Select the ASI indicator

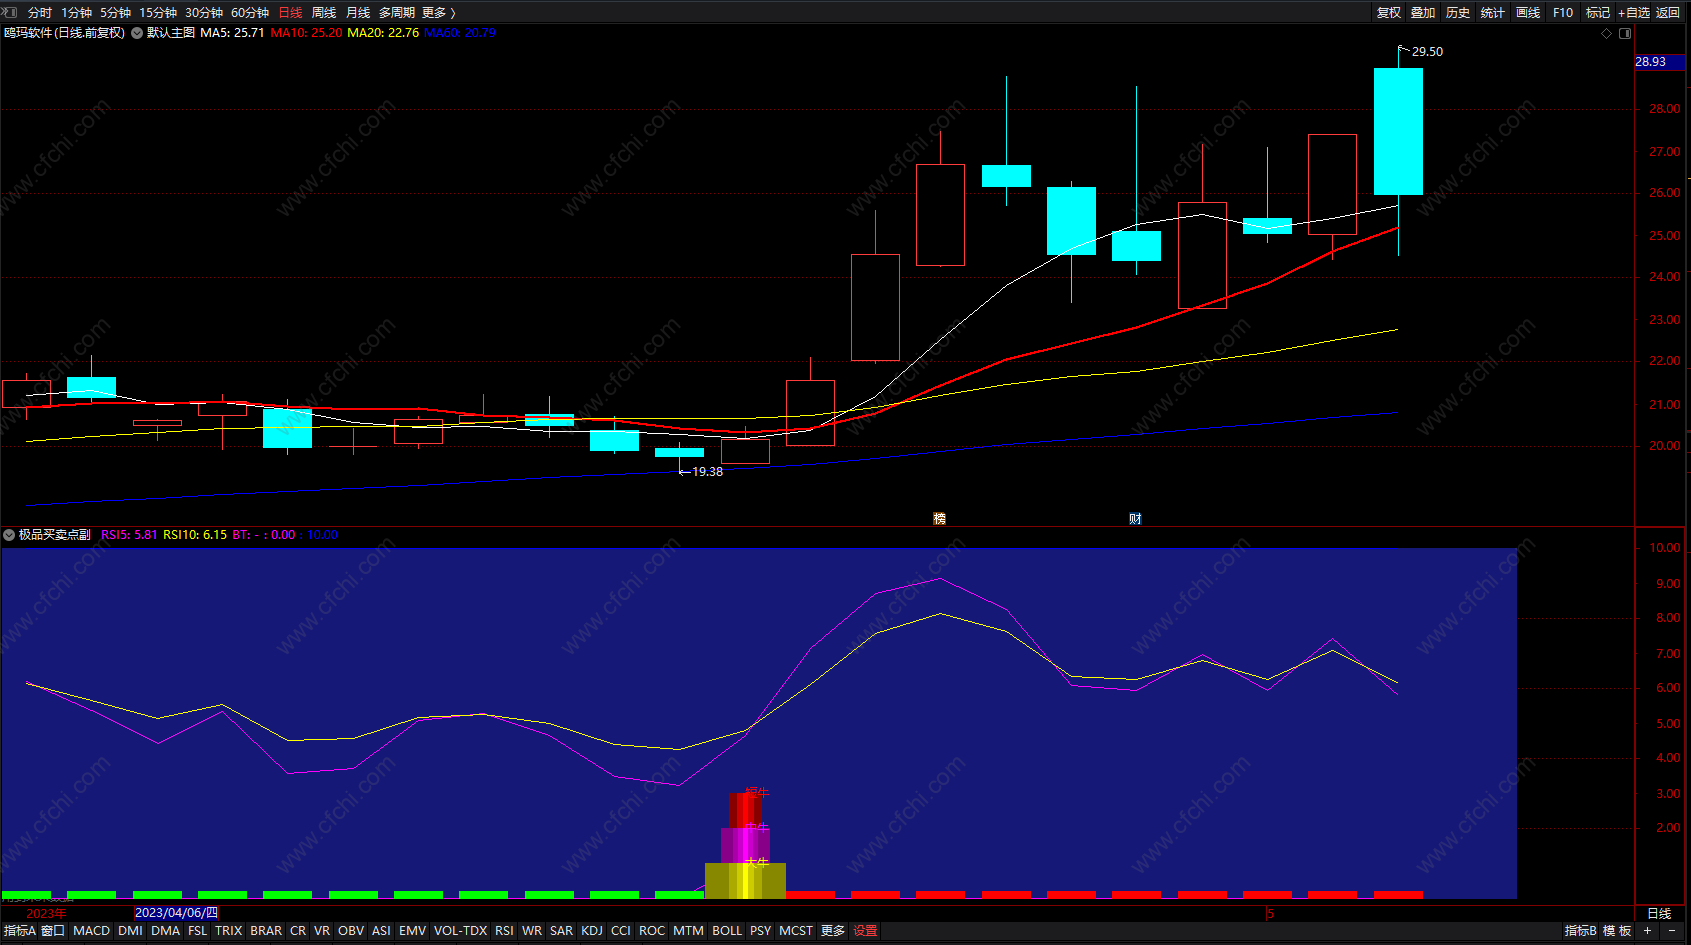[381, 931]
